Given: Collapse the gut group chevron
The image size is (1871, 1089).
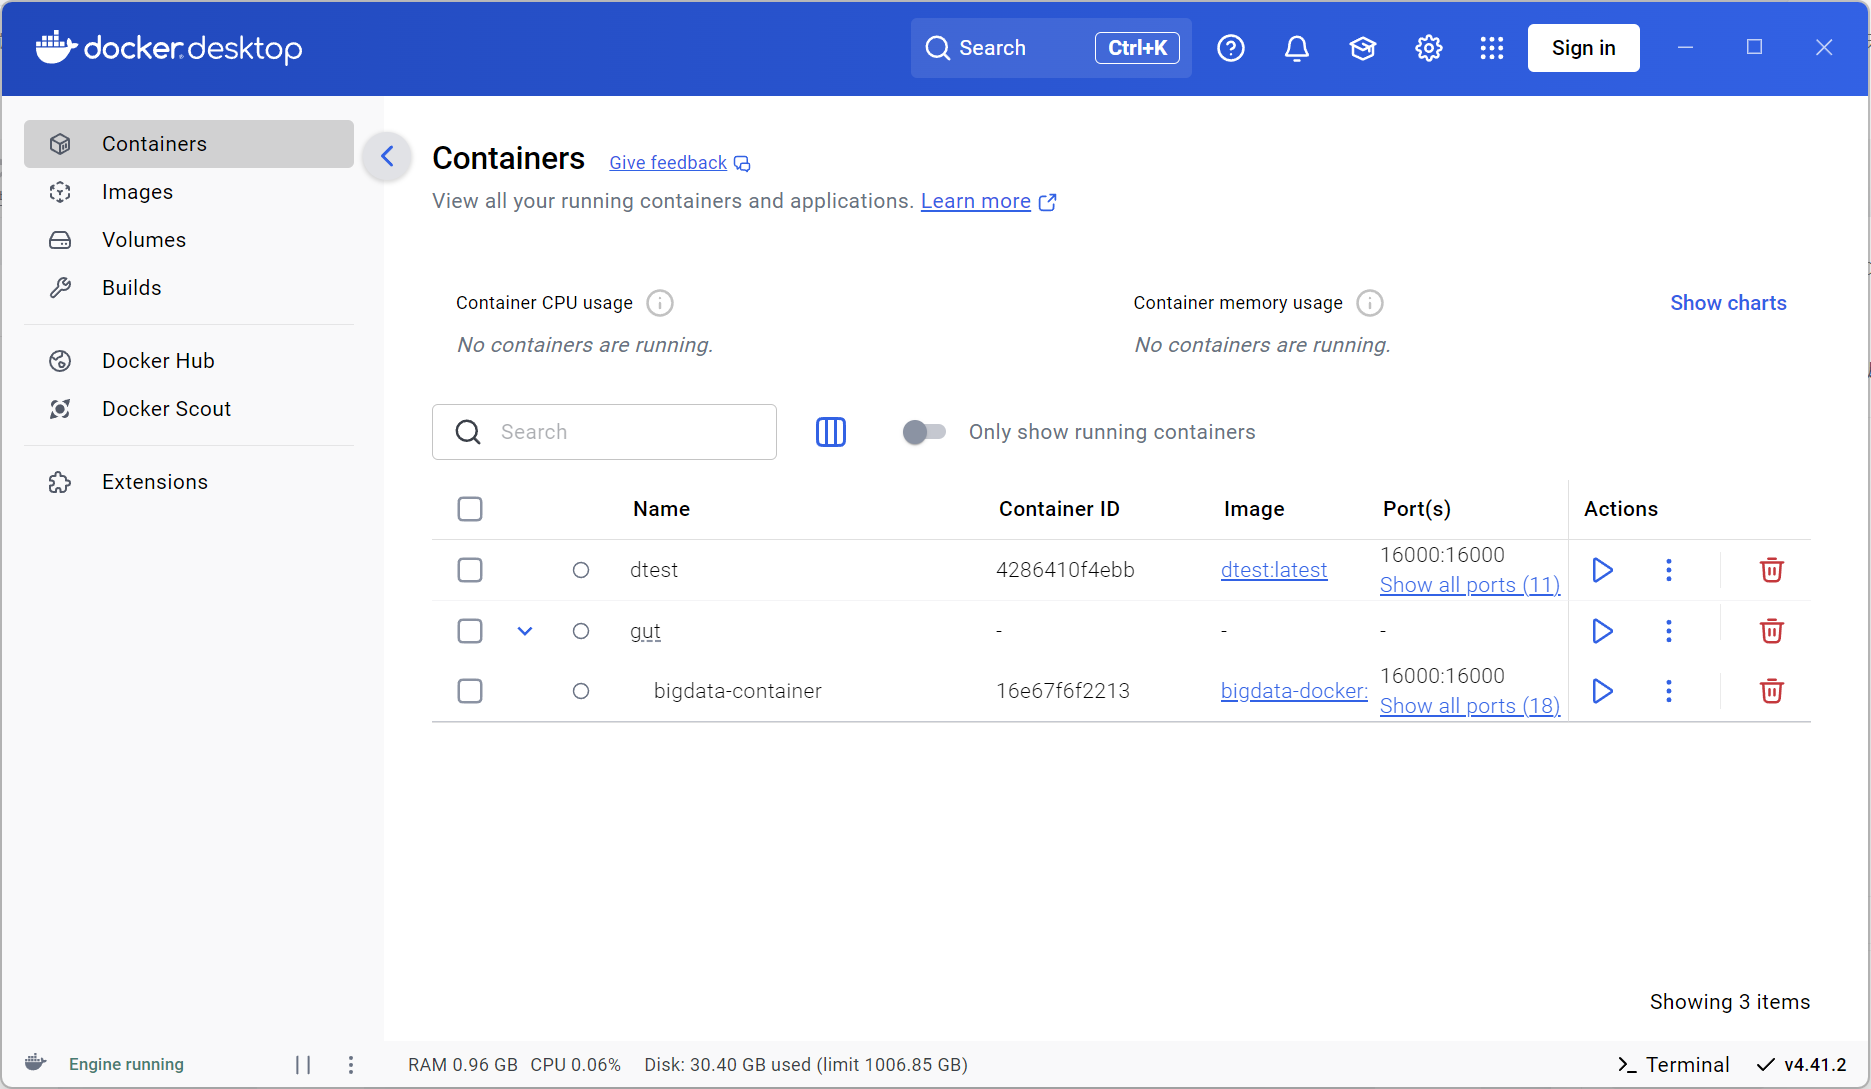Looking at the screenshot, I should pos(525,631).
